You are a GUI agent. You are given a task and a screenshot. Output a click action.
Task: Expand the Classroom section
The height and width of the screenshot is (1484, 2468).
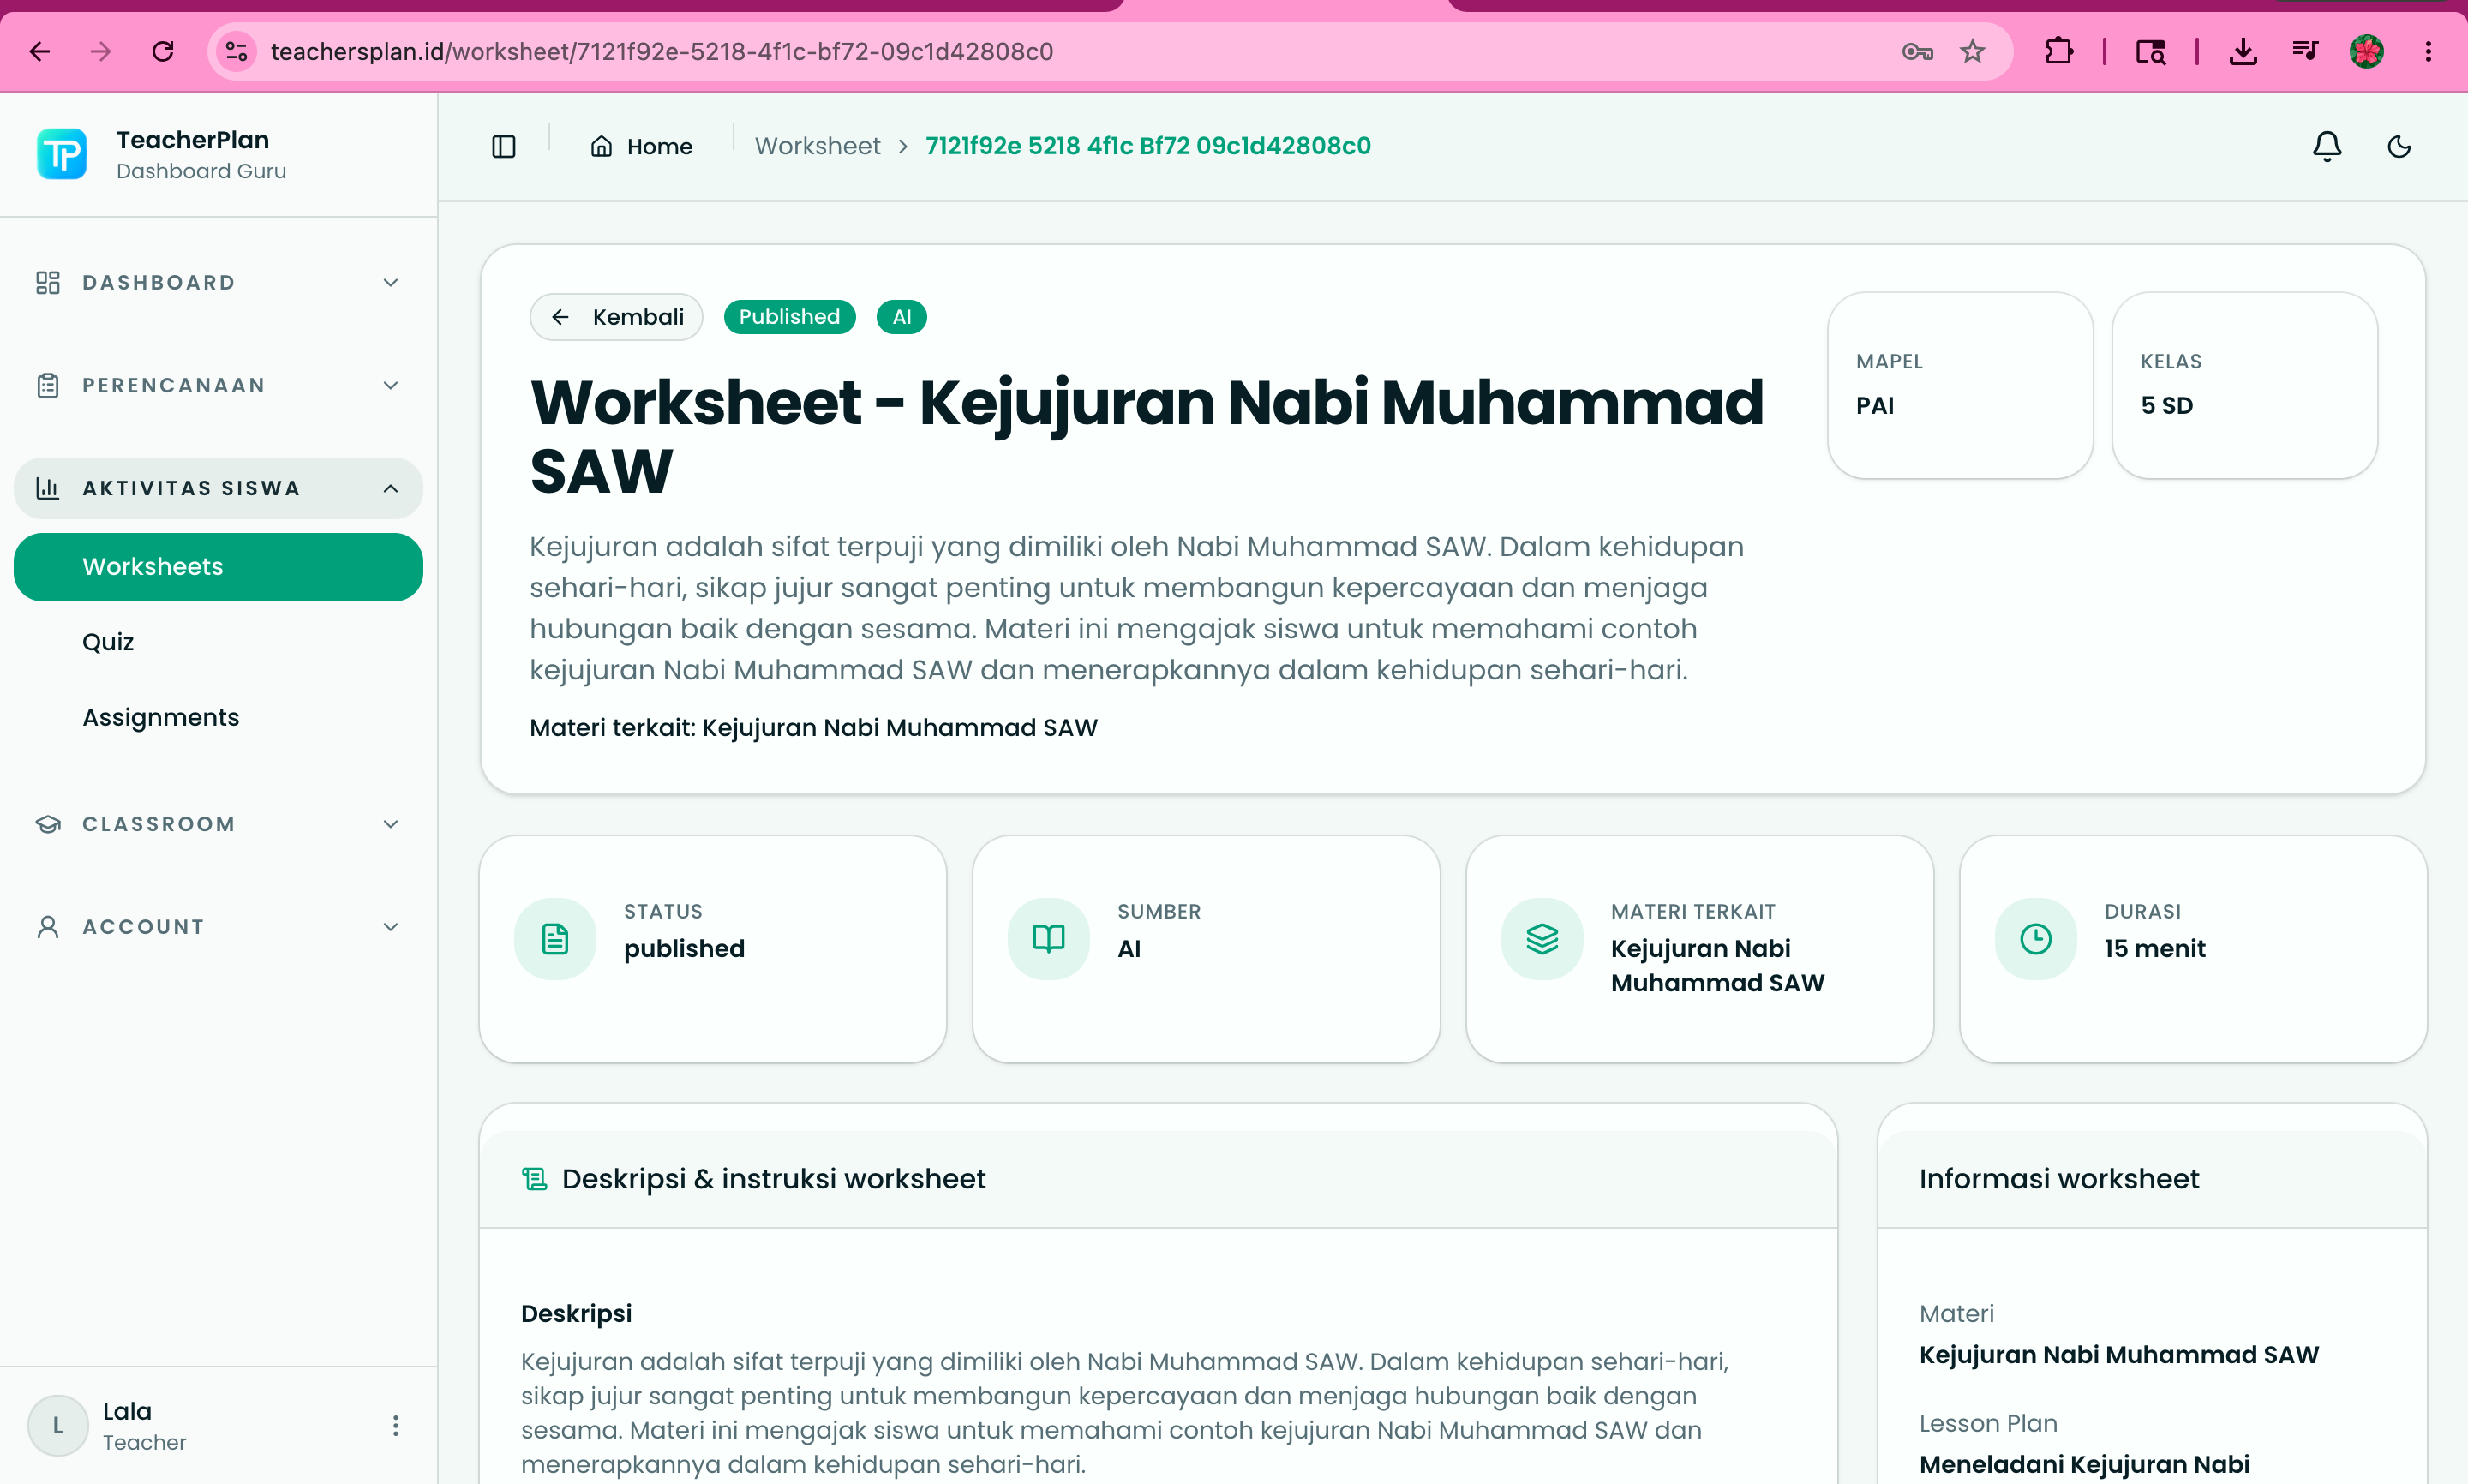point(391,824)
